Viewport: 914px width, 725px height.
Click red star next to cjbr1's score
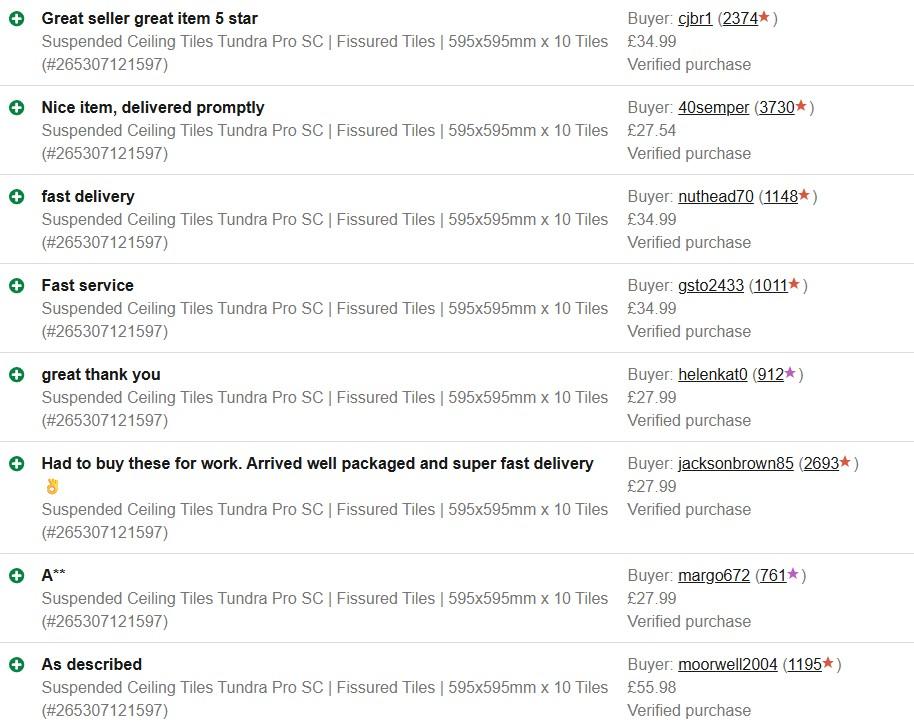pos(765,17)
